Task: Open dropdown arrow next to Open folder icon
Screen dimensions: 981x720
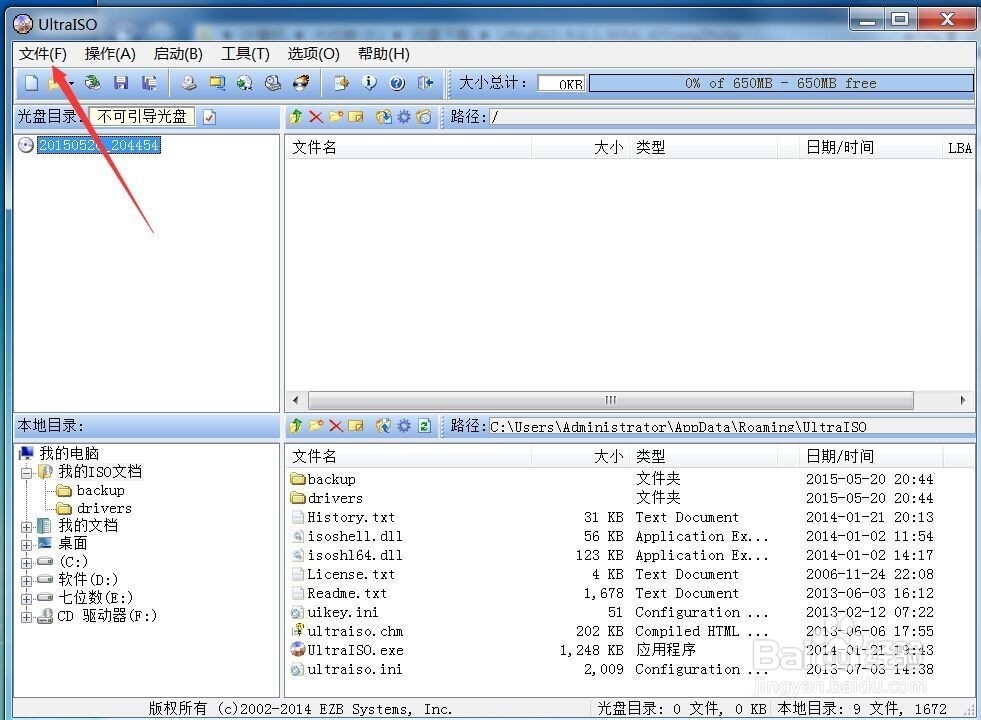Action: click(71, 83)
